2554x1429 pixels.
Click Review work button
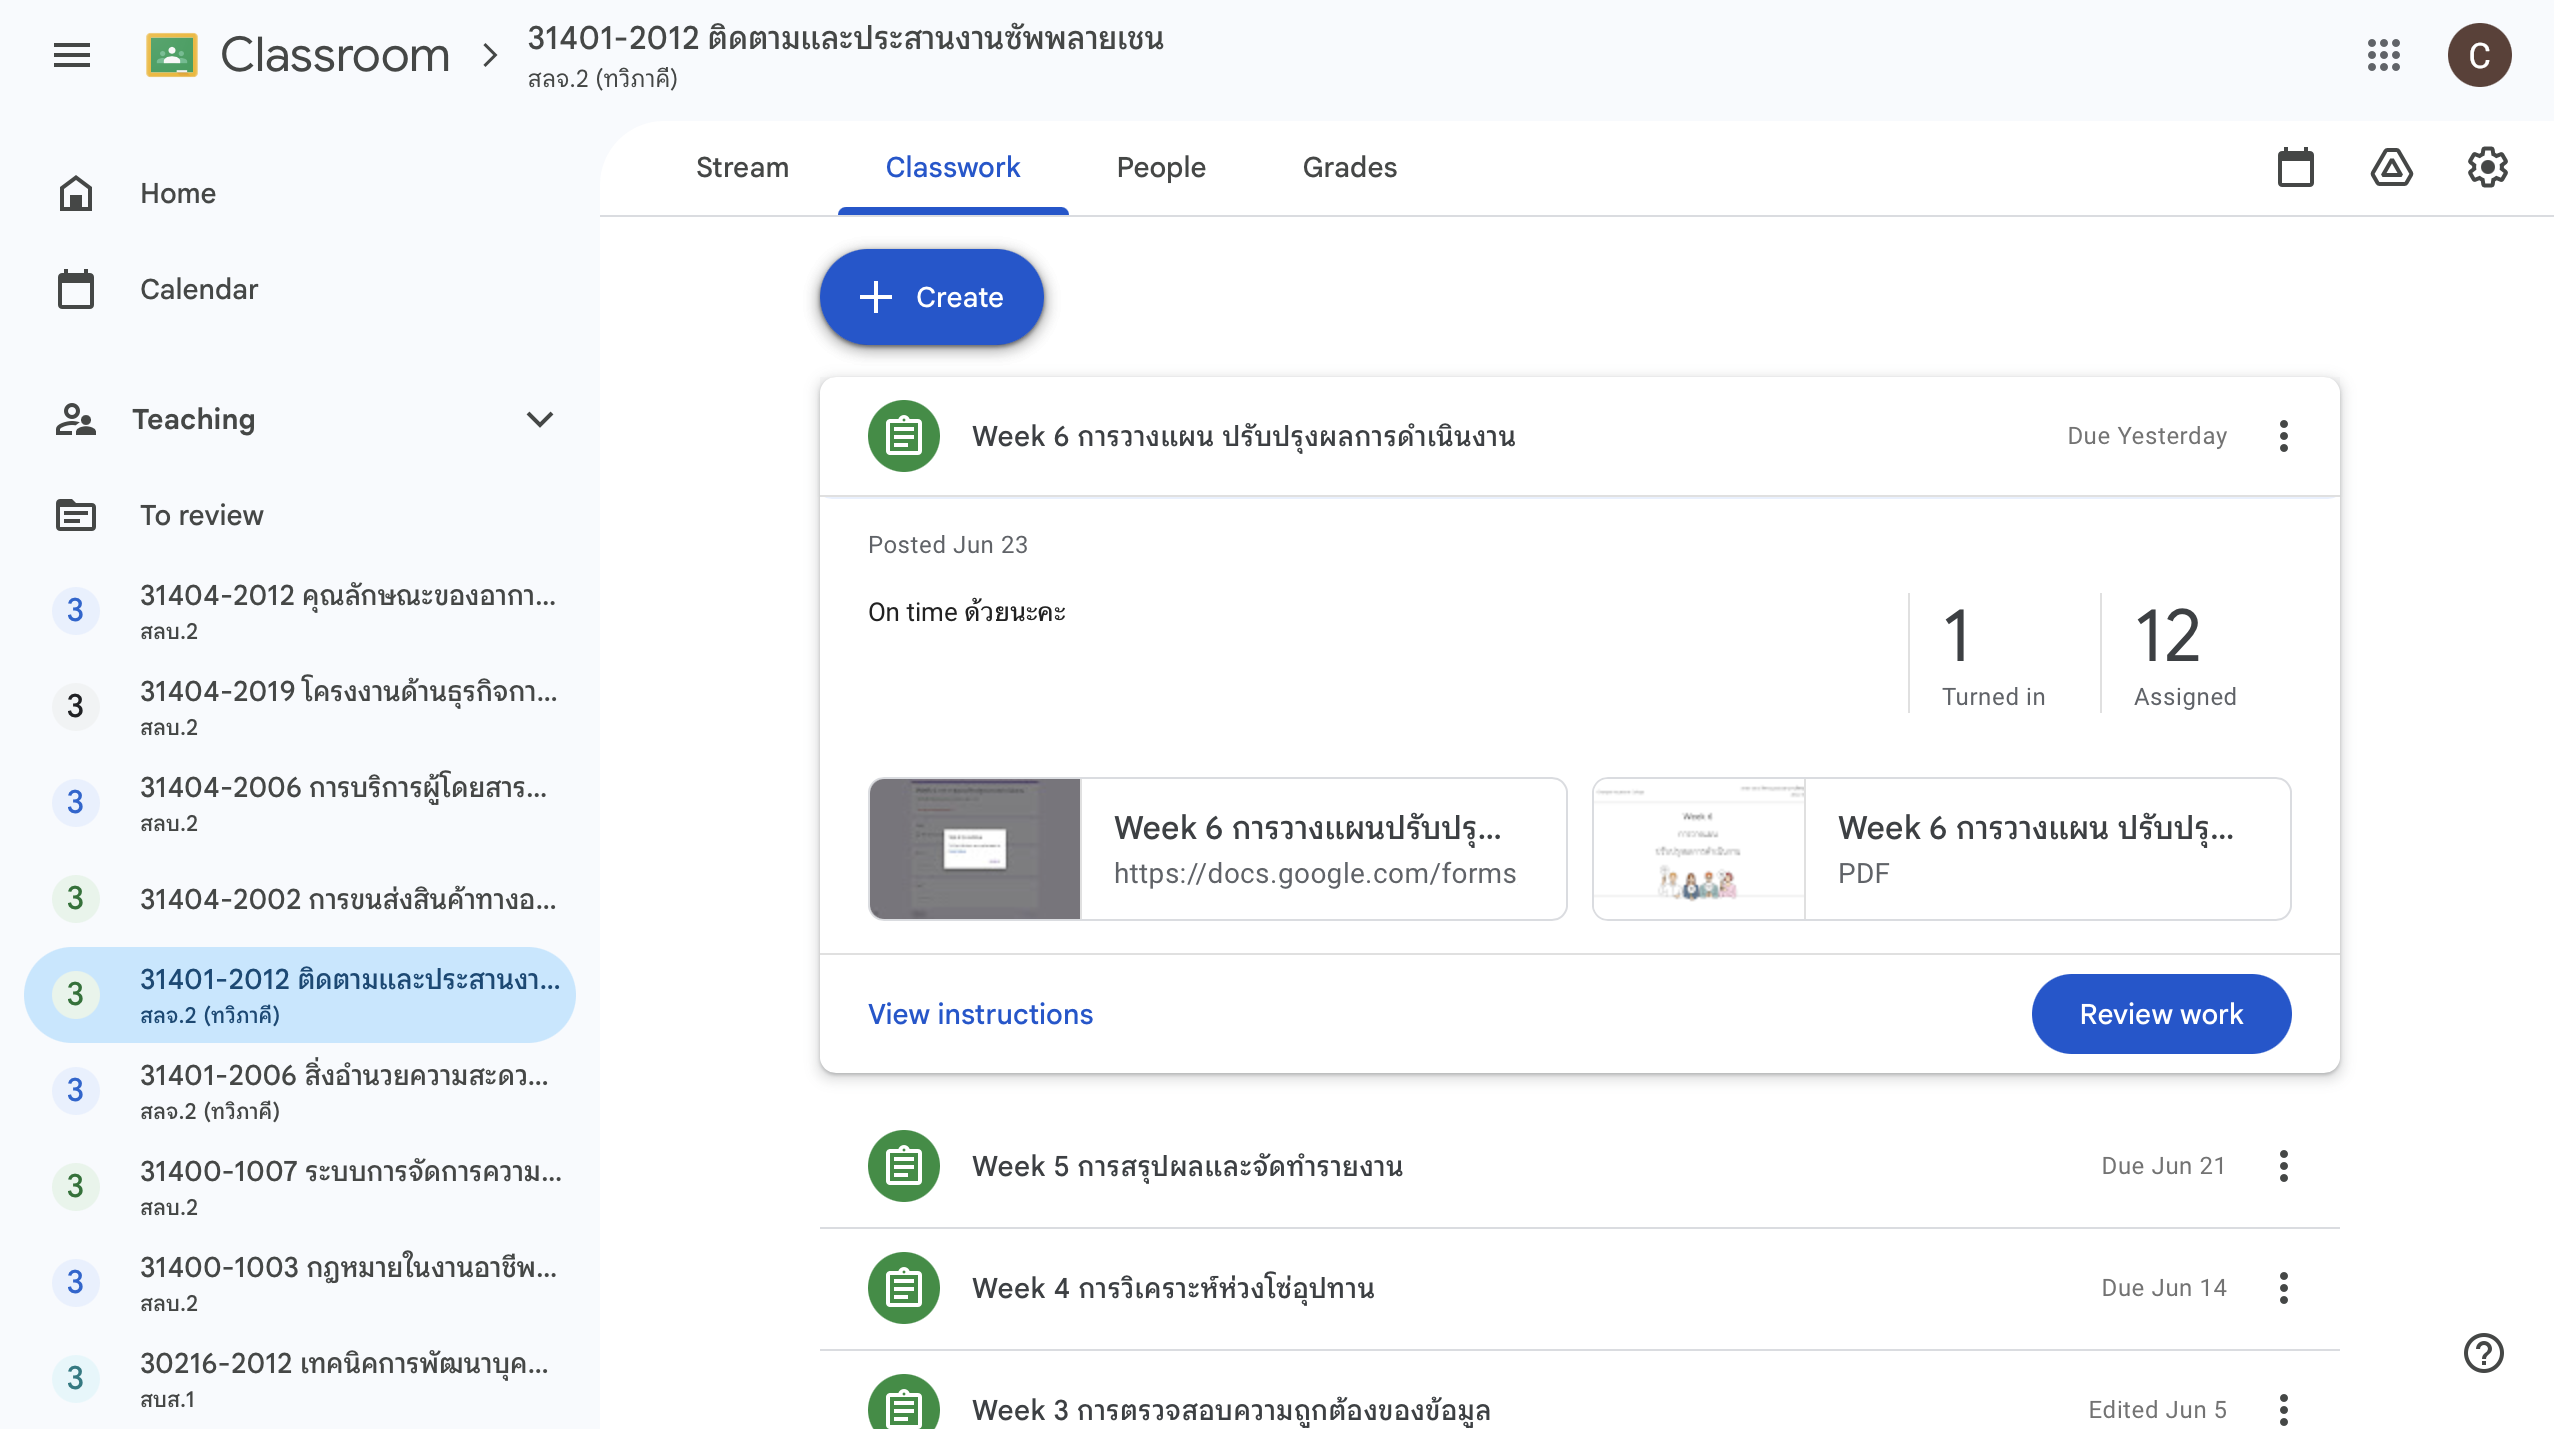coord(2161,1014)
